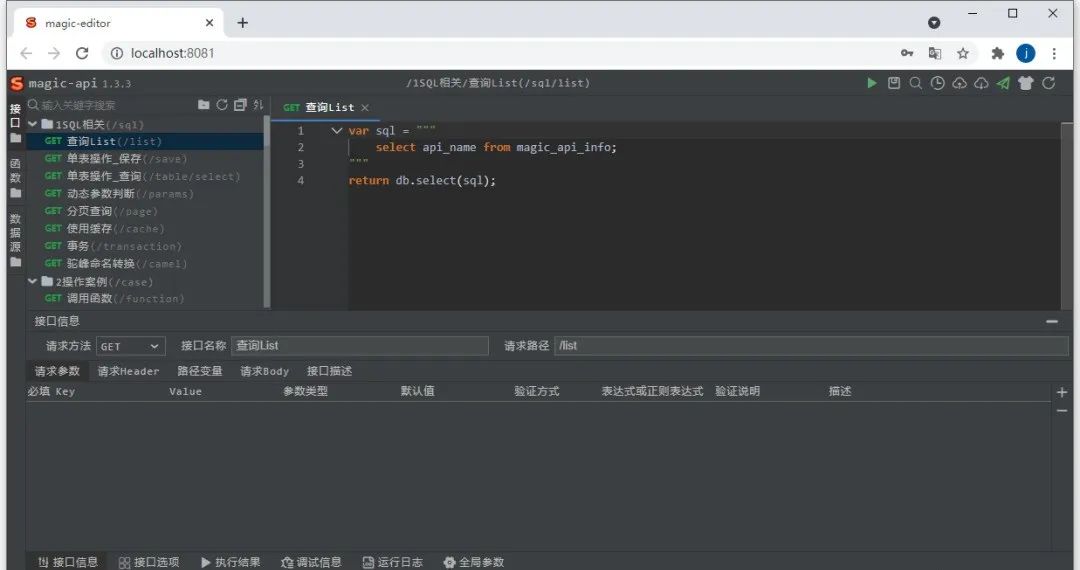Open the 调试信息 bottom tab
The width and height of the screenshot is (1080, 570).
coord(311,562)
